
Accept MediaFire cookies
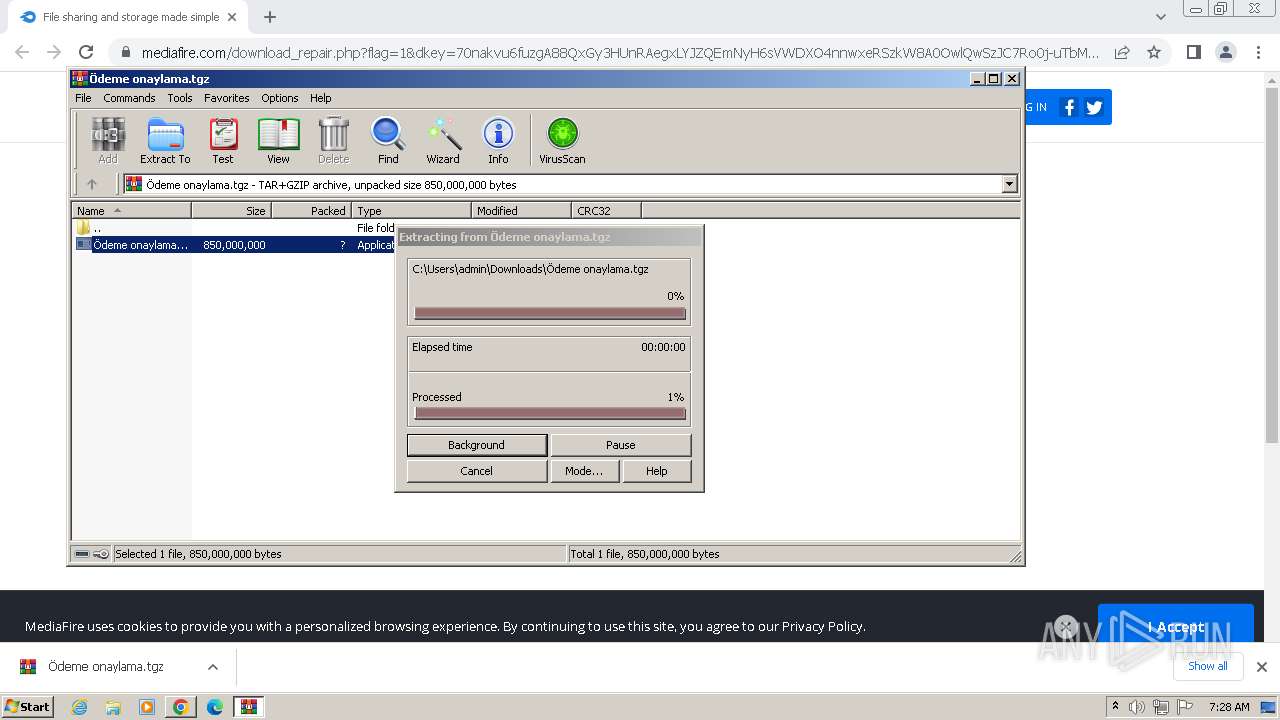[x=1176, y=627]
